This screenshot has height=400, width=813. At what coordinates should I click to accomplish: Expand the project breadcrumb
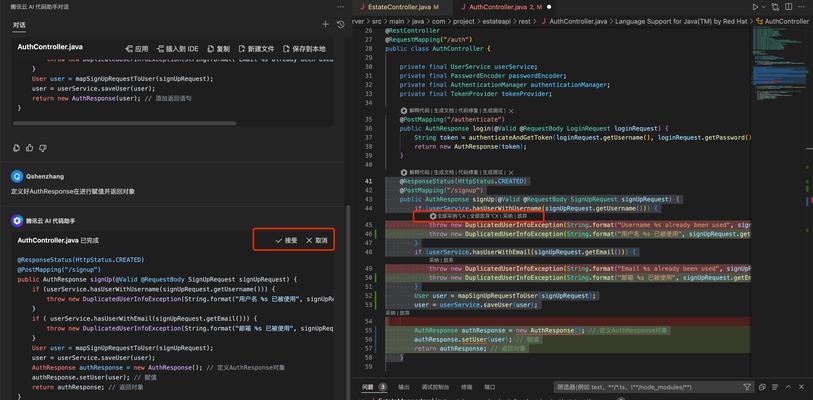pos(464,22)
